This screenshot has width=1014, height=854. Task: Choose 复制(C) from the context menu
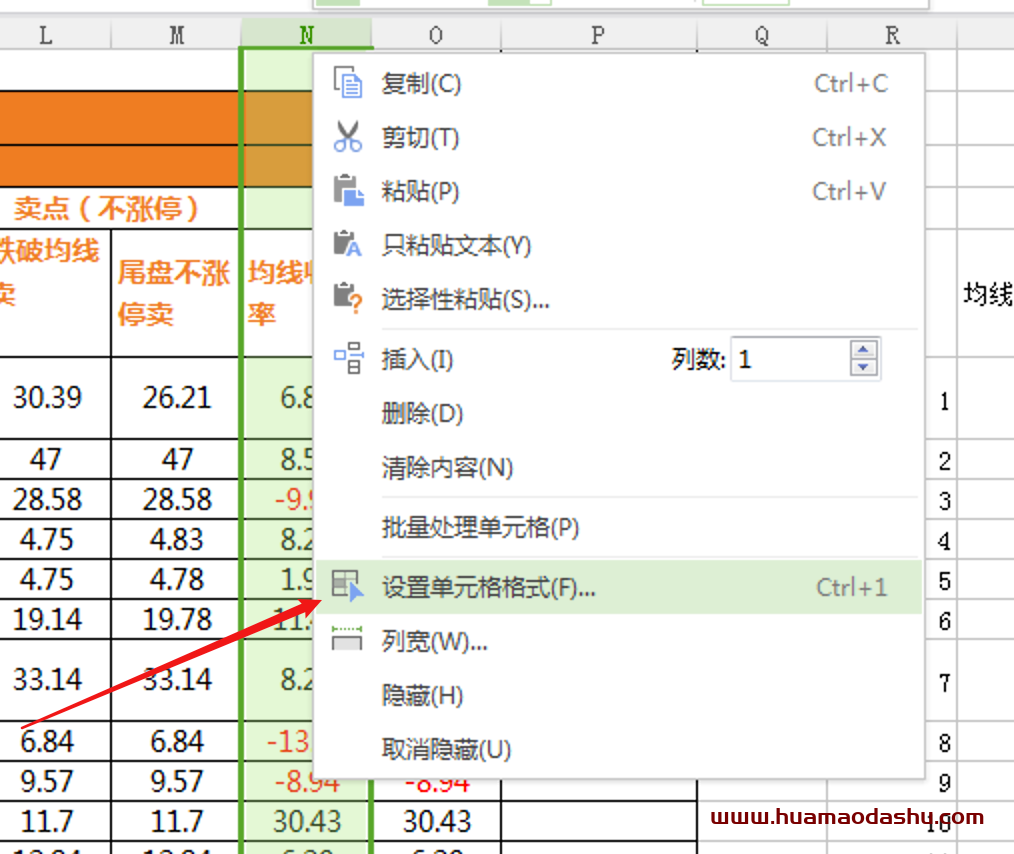coord(618,83)
